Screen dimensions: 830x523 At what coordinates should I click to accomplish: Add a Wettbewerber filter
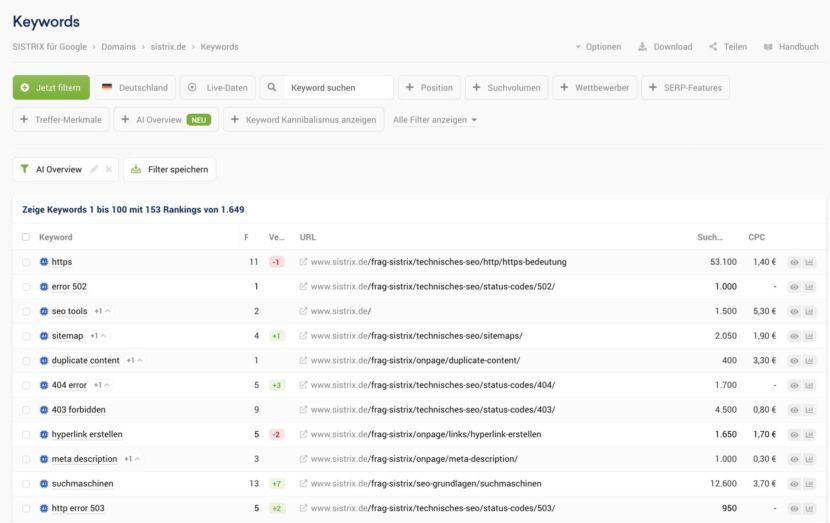(x=595, y=87)
